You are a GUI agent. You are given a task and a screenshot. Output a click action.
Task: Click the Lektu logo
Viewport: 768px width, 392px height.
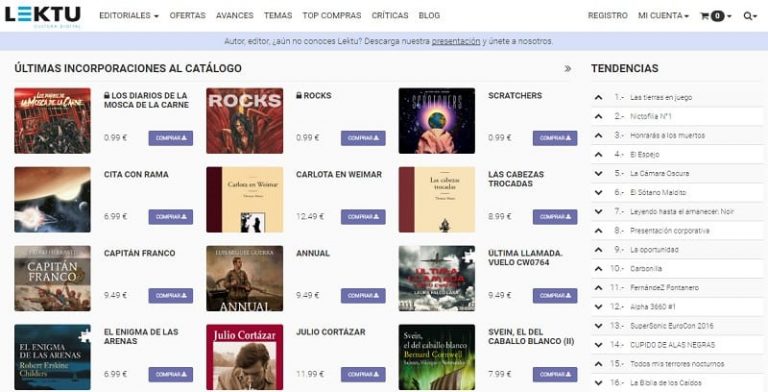pos(43,16)
